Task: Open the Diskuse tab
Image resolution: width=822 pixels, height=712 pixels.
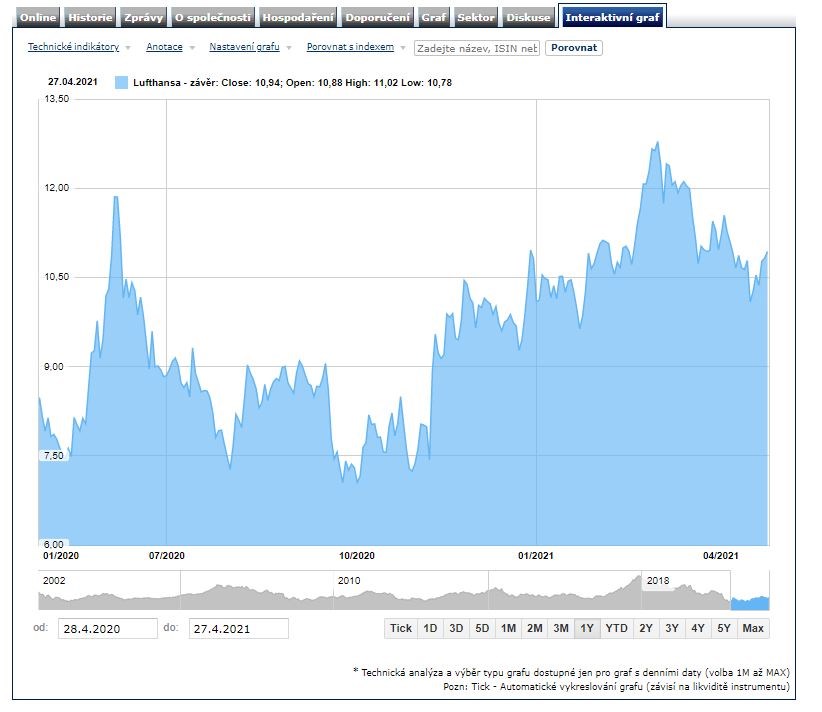Action: [528, 17]
